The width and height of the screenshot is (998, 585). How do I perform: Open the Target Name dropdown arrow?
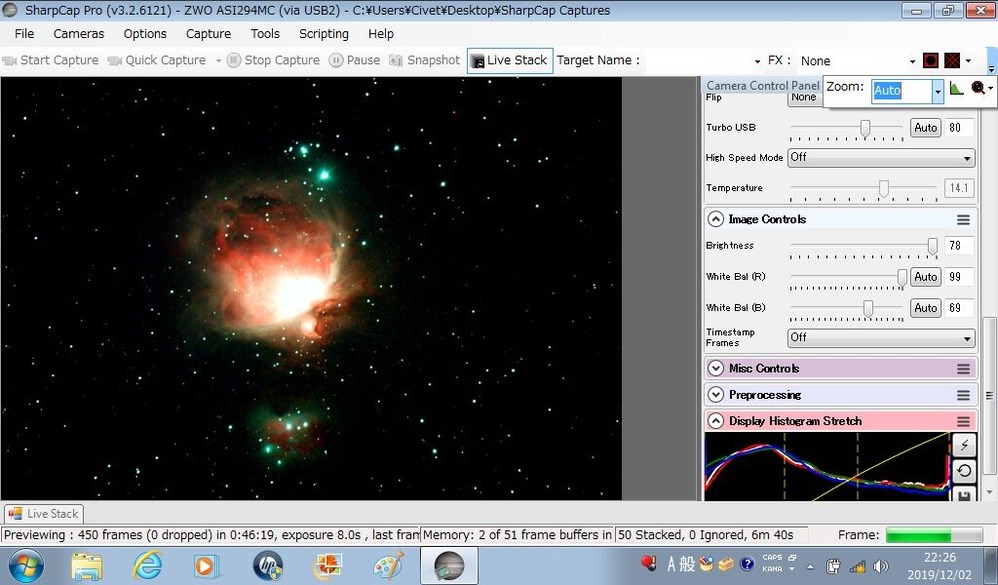coord(757,62)
